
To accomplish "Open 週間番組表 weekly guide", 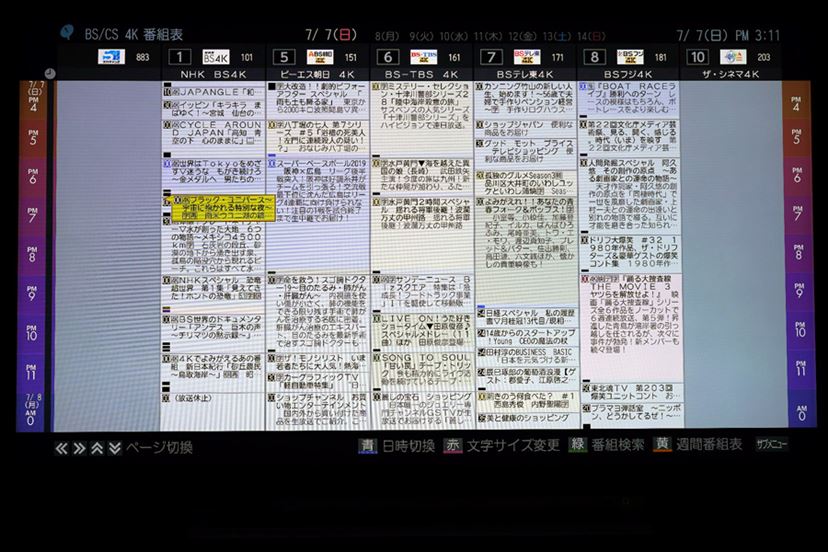I will tap(709, 444).
